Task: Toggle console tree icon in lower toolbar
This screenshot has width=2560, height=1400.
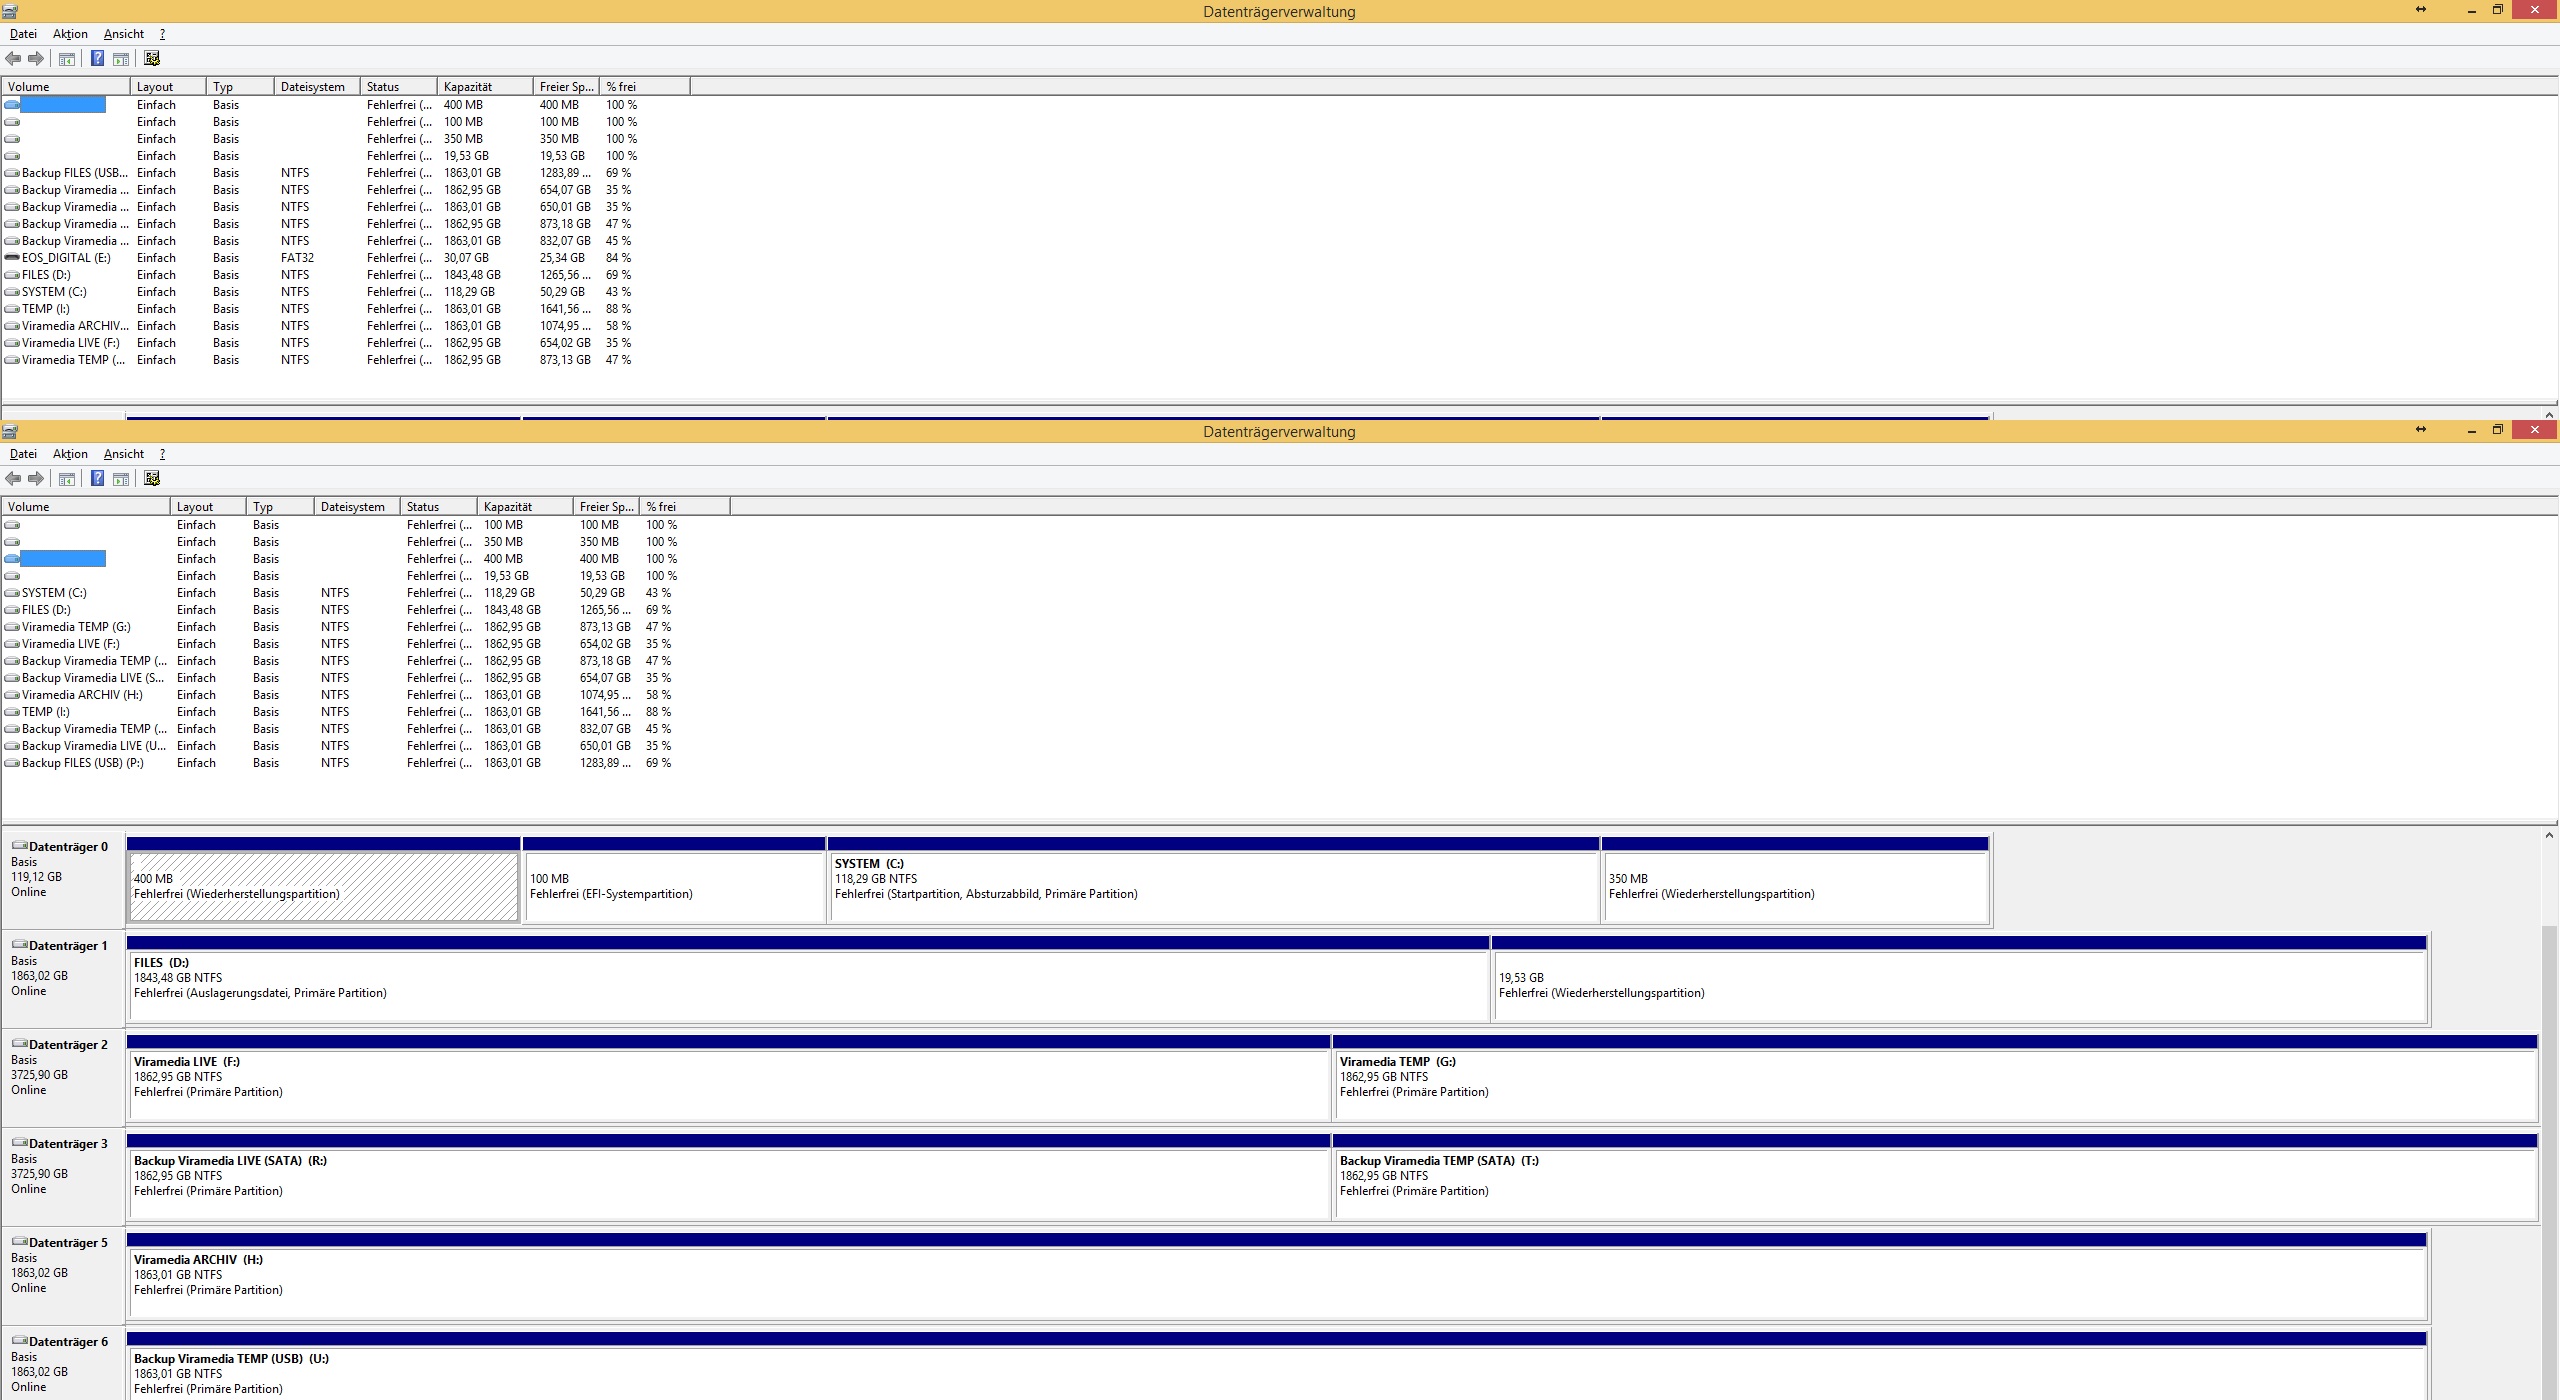Action: coord(67,479)
